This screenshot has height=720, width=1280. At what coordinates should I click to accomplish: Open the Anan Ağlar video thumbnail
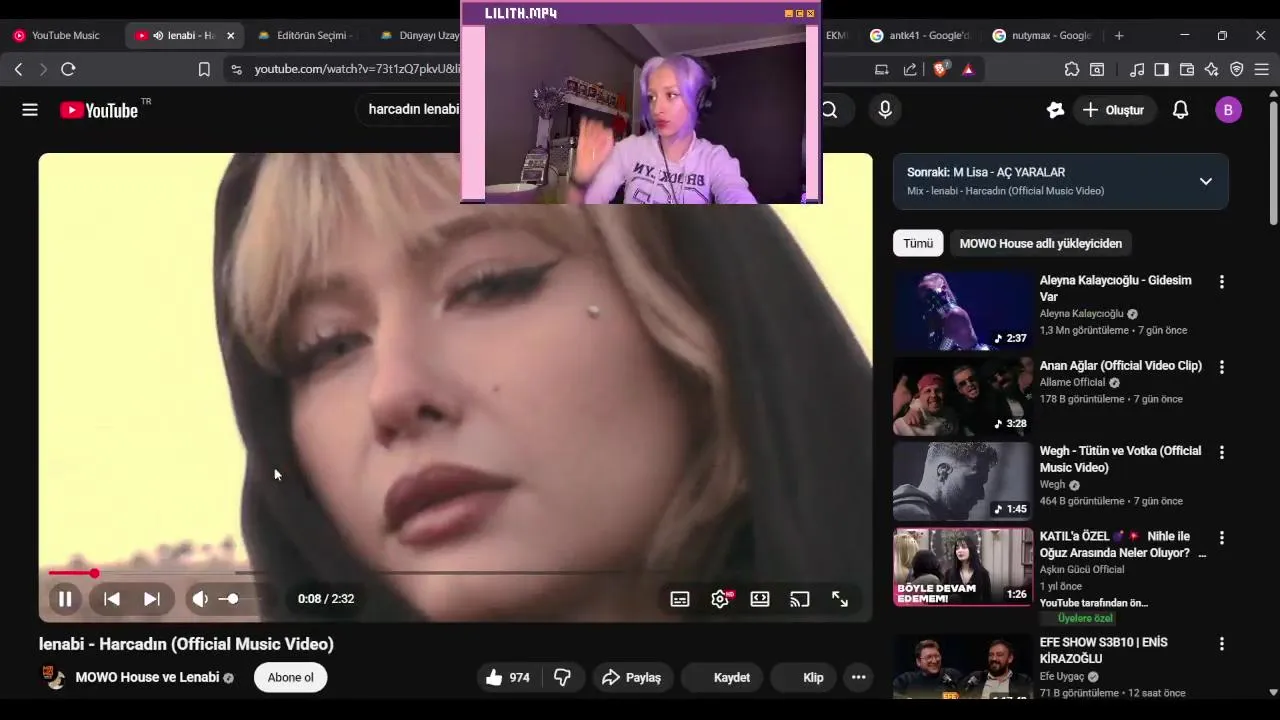[963, 396]
